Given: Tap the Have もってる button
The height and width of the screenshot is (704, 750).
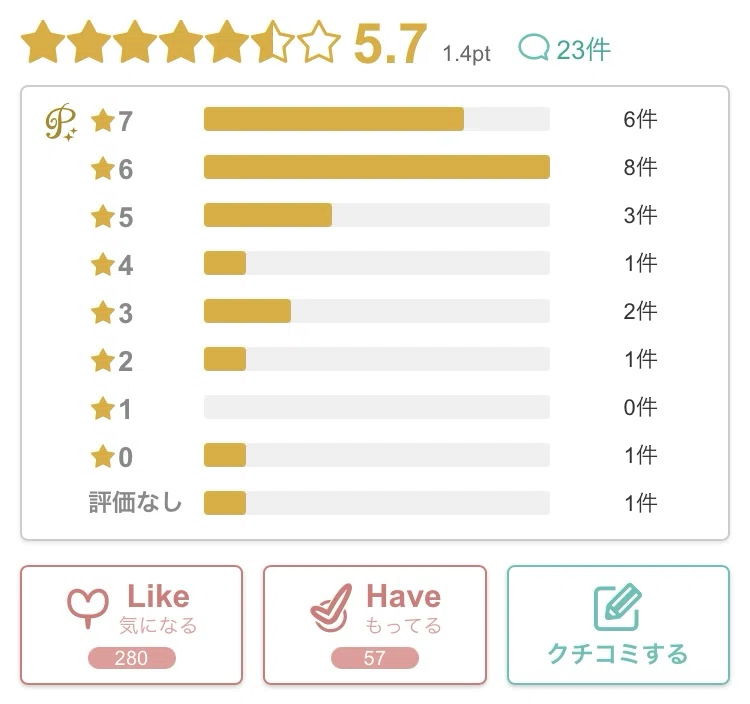Looking at the screenshot, I should [375, 625].
